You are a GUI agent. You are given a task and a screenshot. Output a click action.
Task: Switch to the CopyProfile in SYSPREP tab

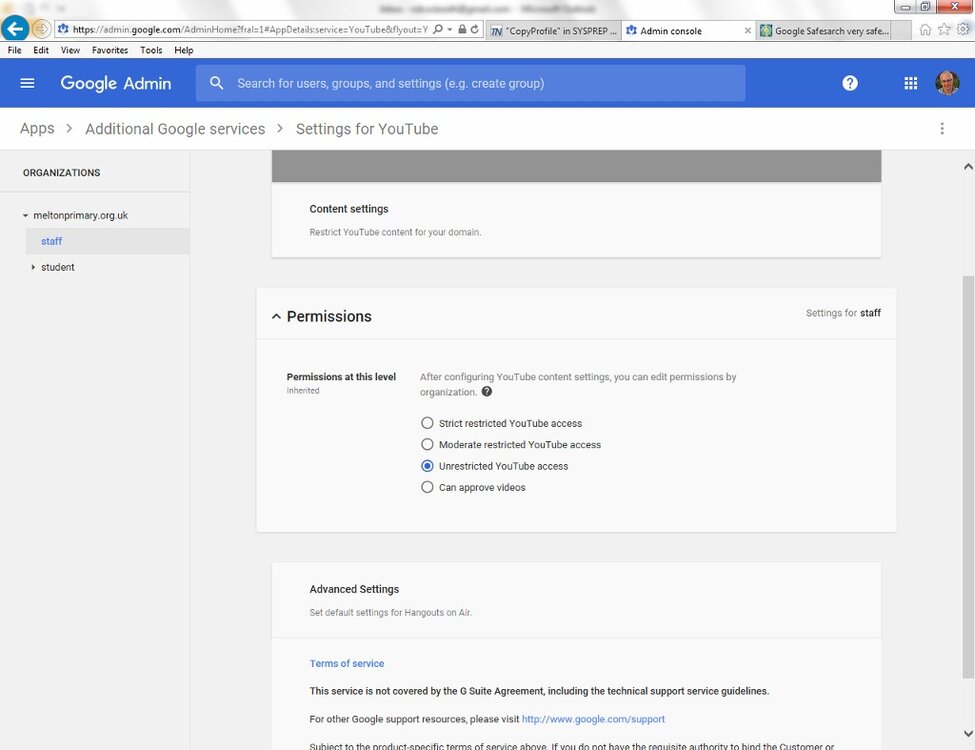pos(553,30)
